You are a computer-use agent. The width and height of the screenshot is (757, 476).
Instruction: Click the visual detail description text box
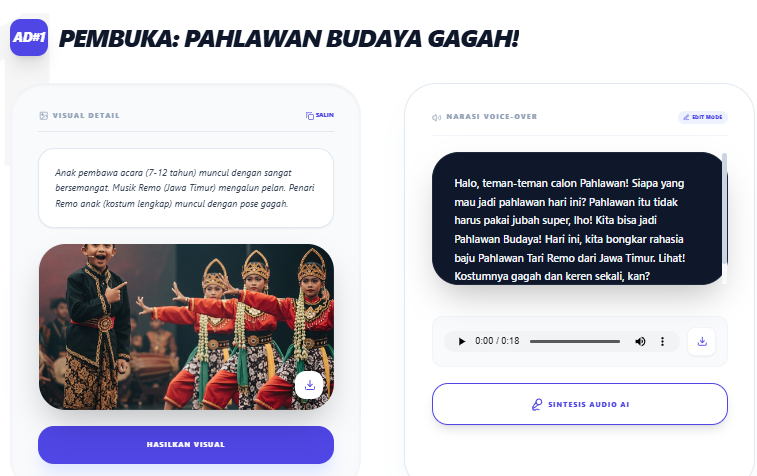pyautogui.click(x=186, y=188)
